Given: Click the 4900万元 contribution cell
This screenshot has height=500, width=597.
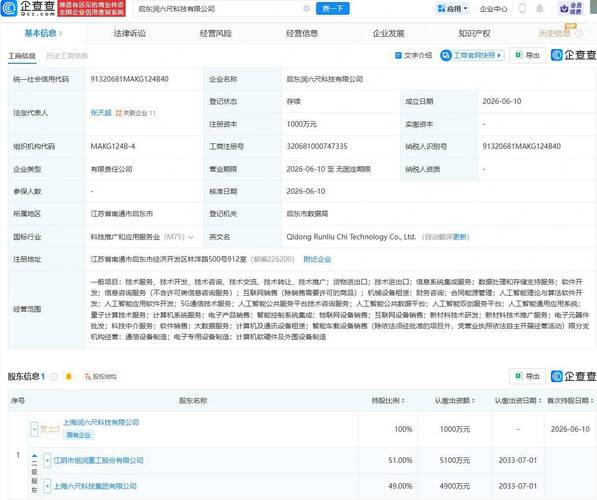Looking at the screenshot, I should click(x=455, y=486).
